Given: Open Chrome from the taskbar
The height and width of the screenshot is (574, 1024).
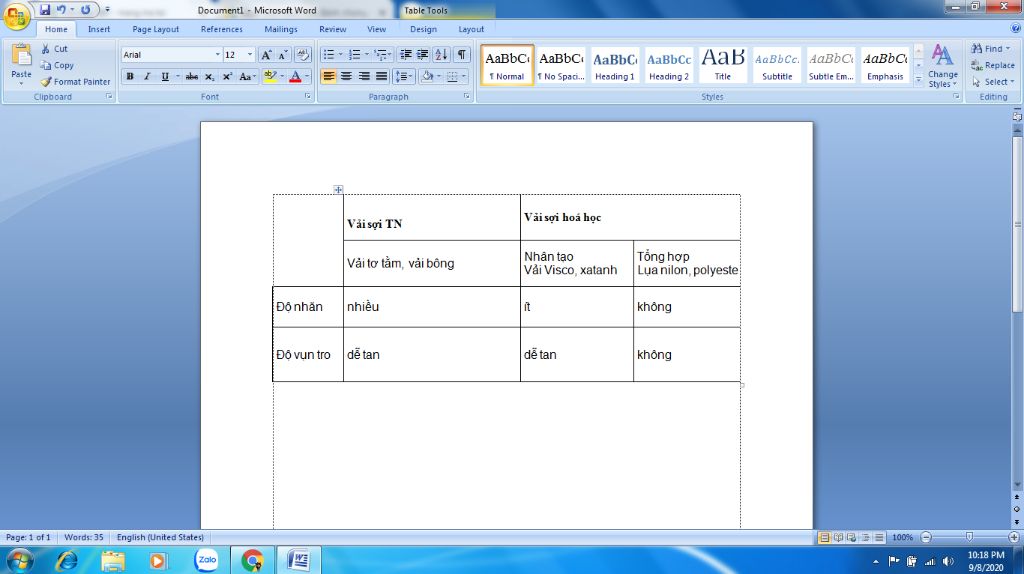Looking at the screenshot, I should pyautogui.click(x=252, y=560).
